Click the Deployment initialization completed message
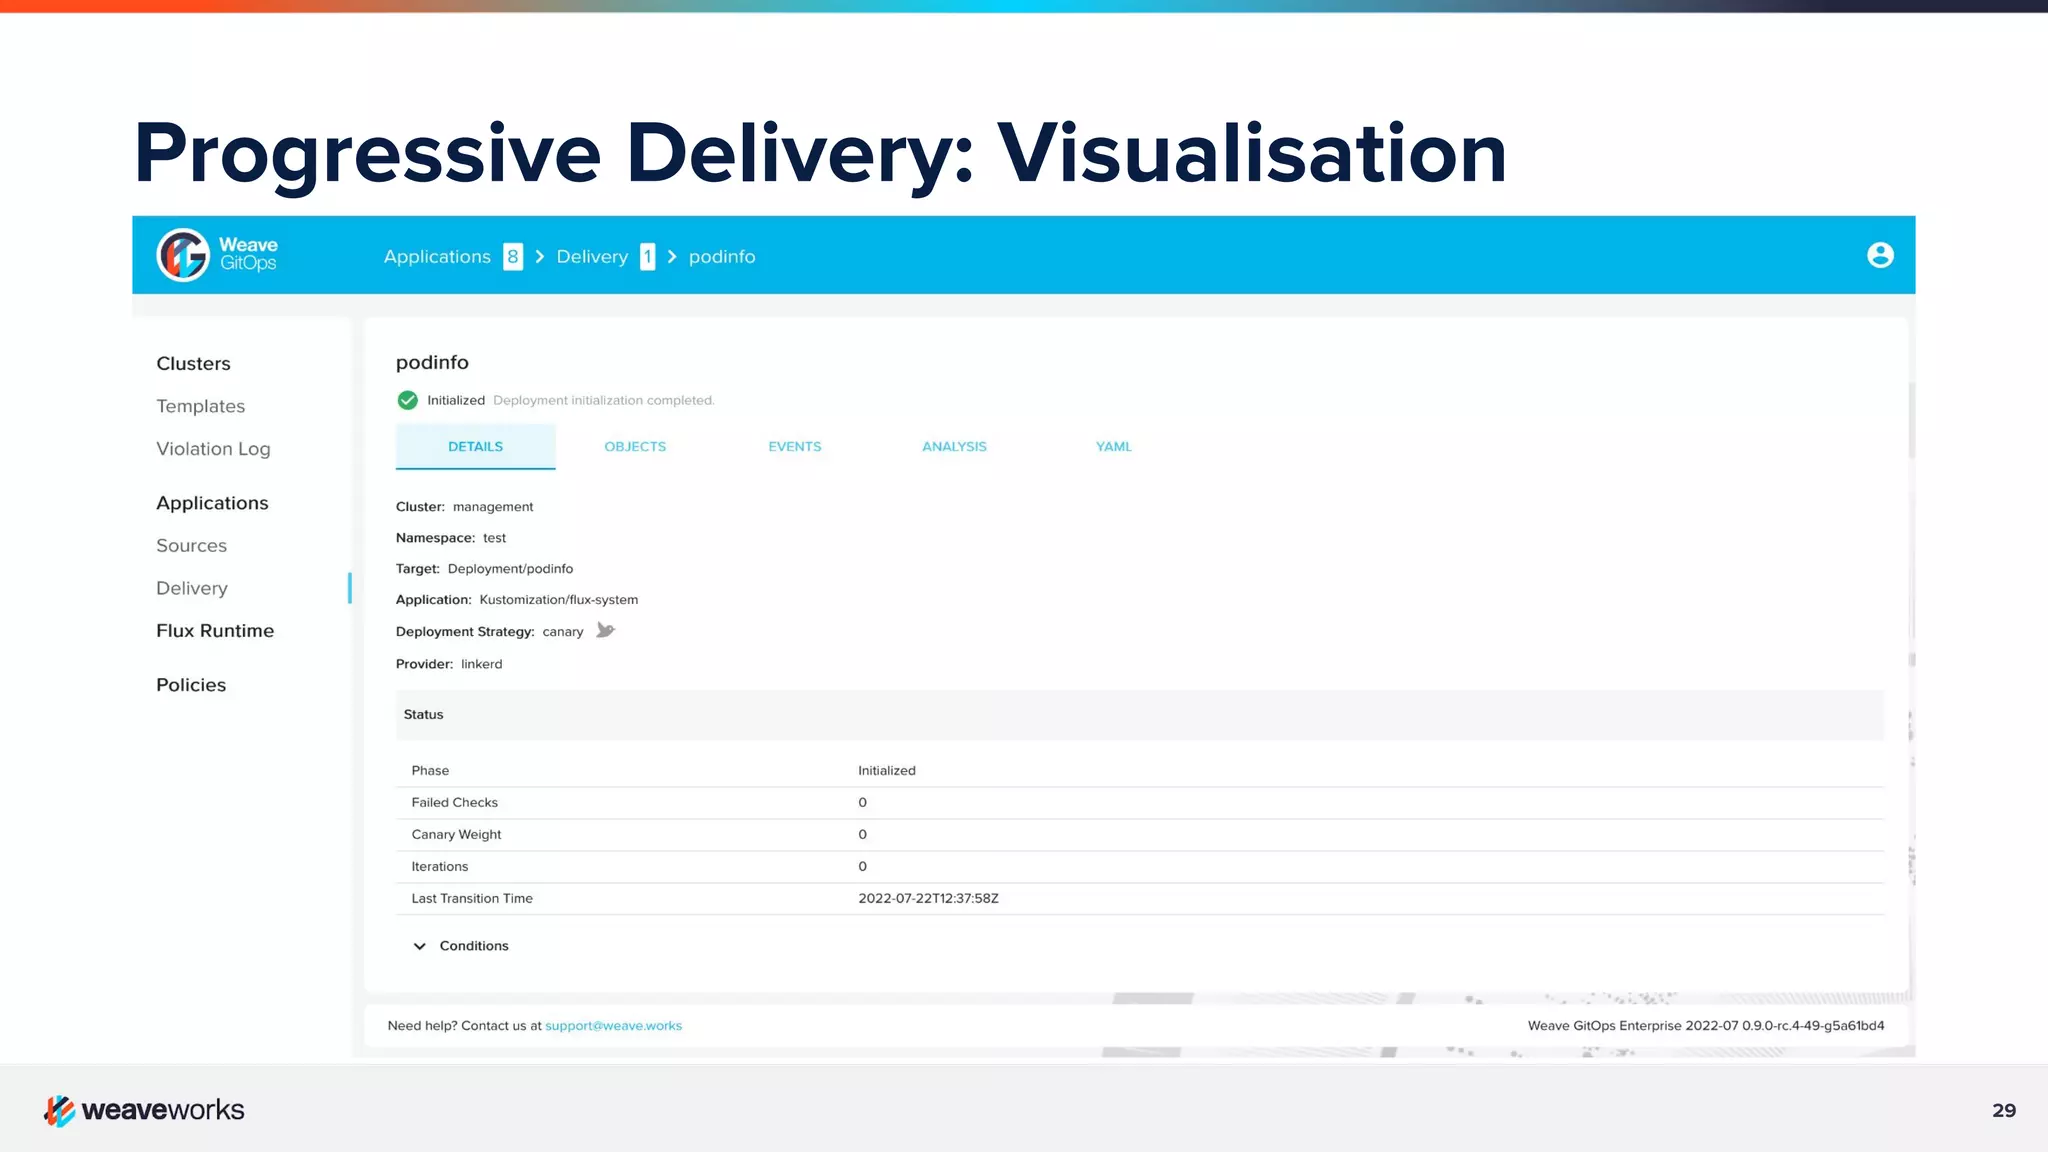This screenshot has height=1152, width=2048. [x=604, y=400]
